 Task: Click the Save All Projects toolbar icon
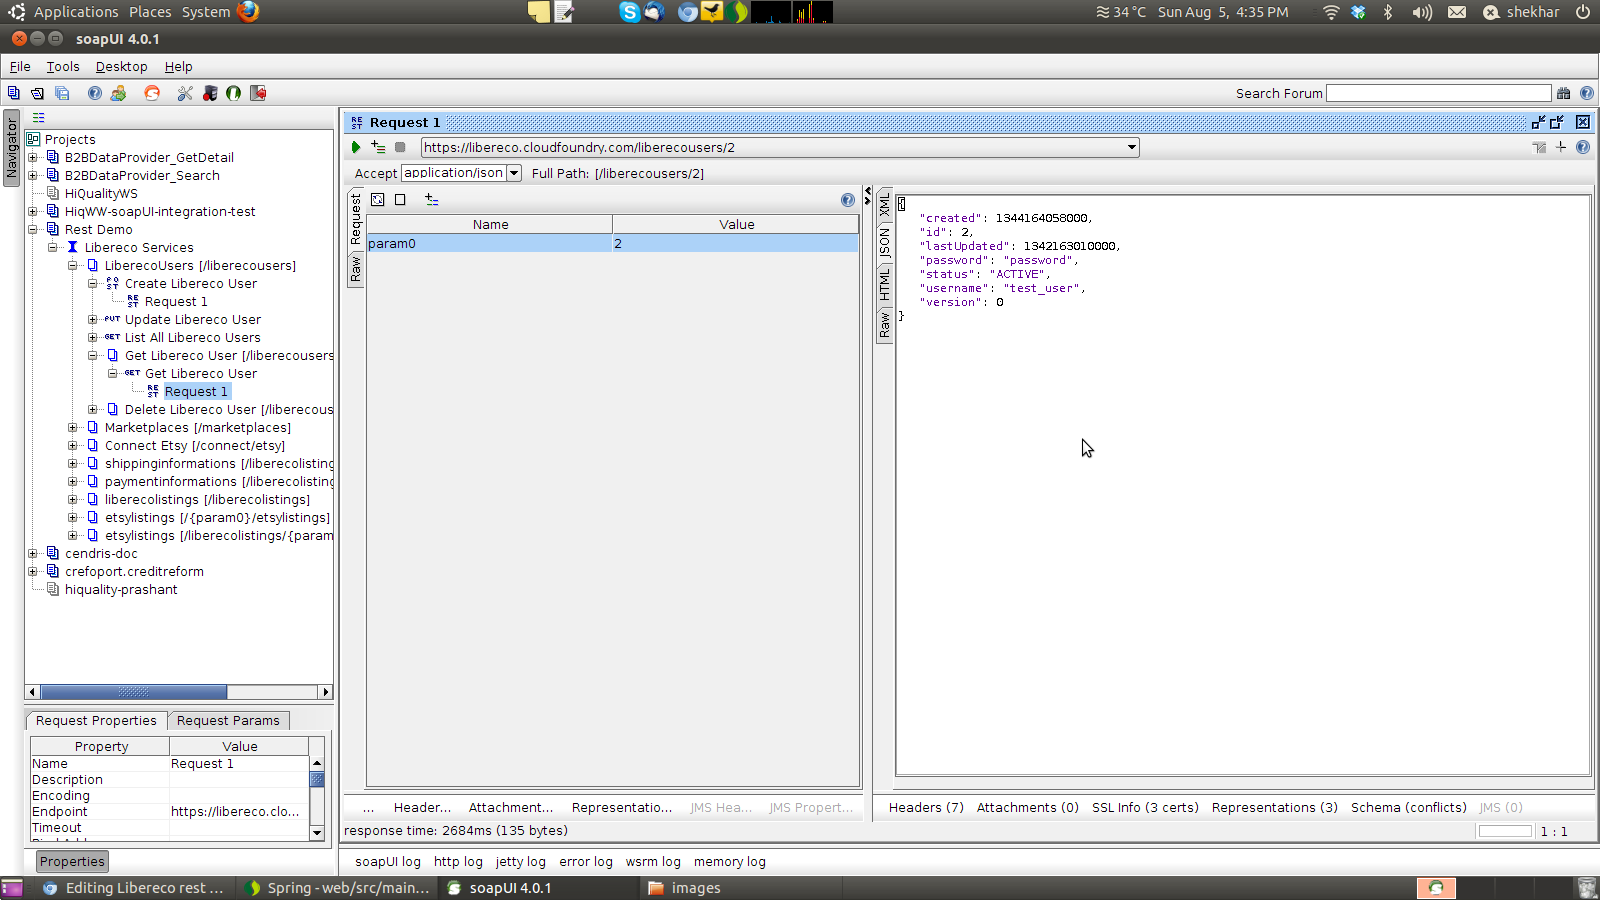coord(62,93)
